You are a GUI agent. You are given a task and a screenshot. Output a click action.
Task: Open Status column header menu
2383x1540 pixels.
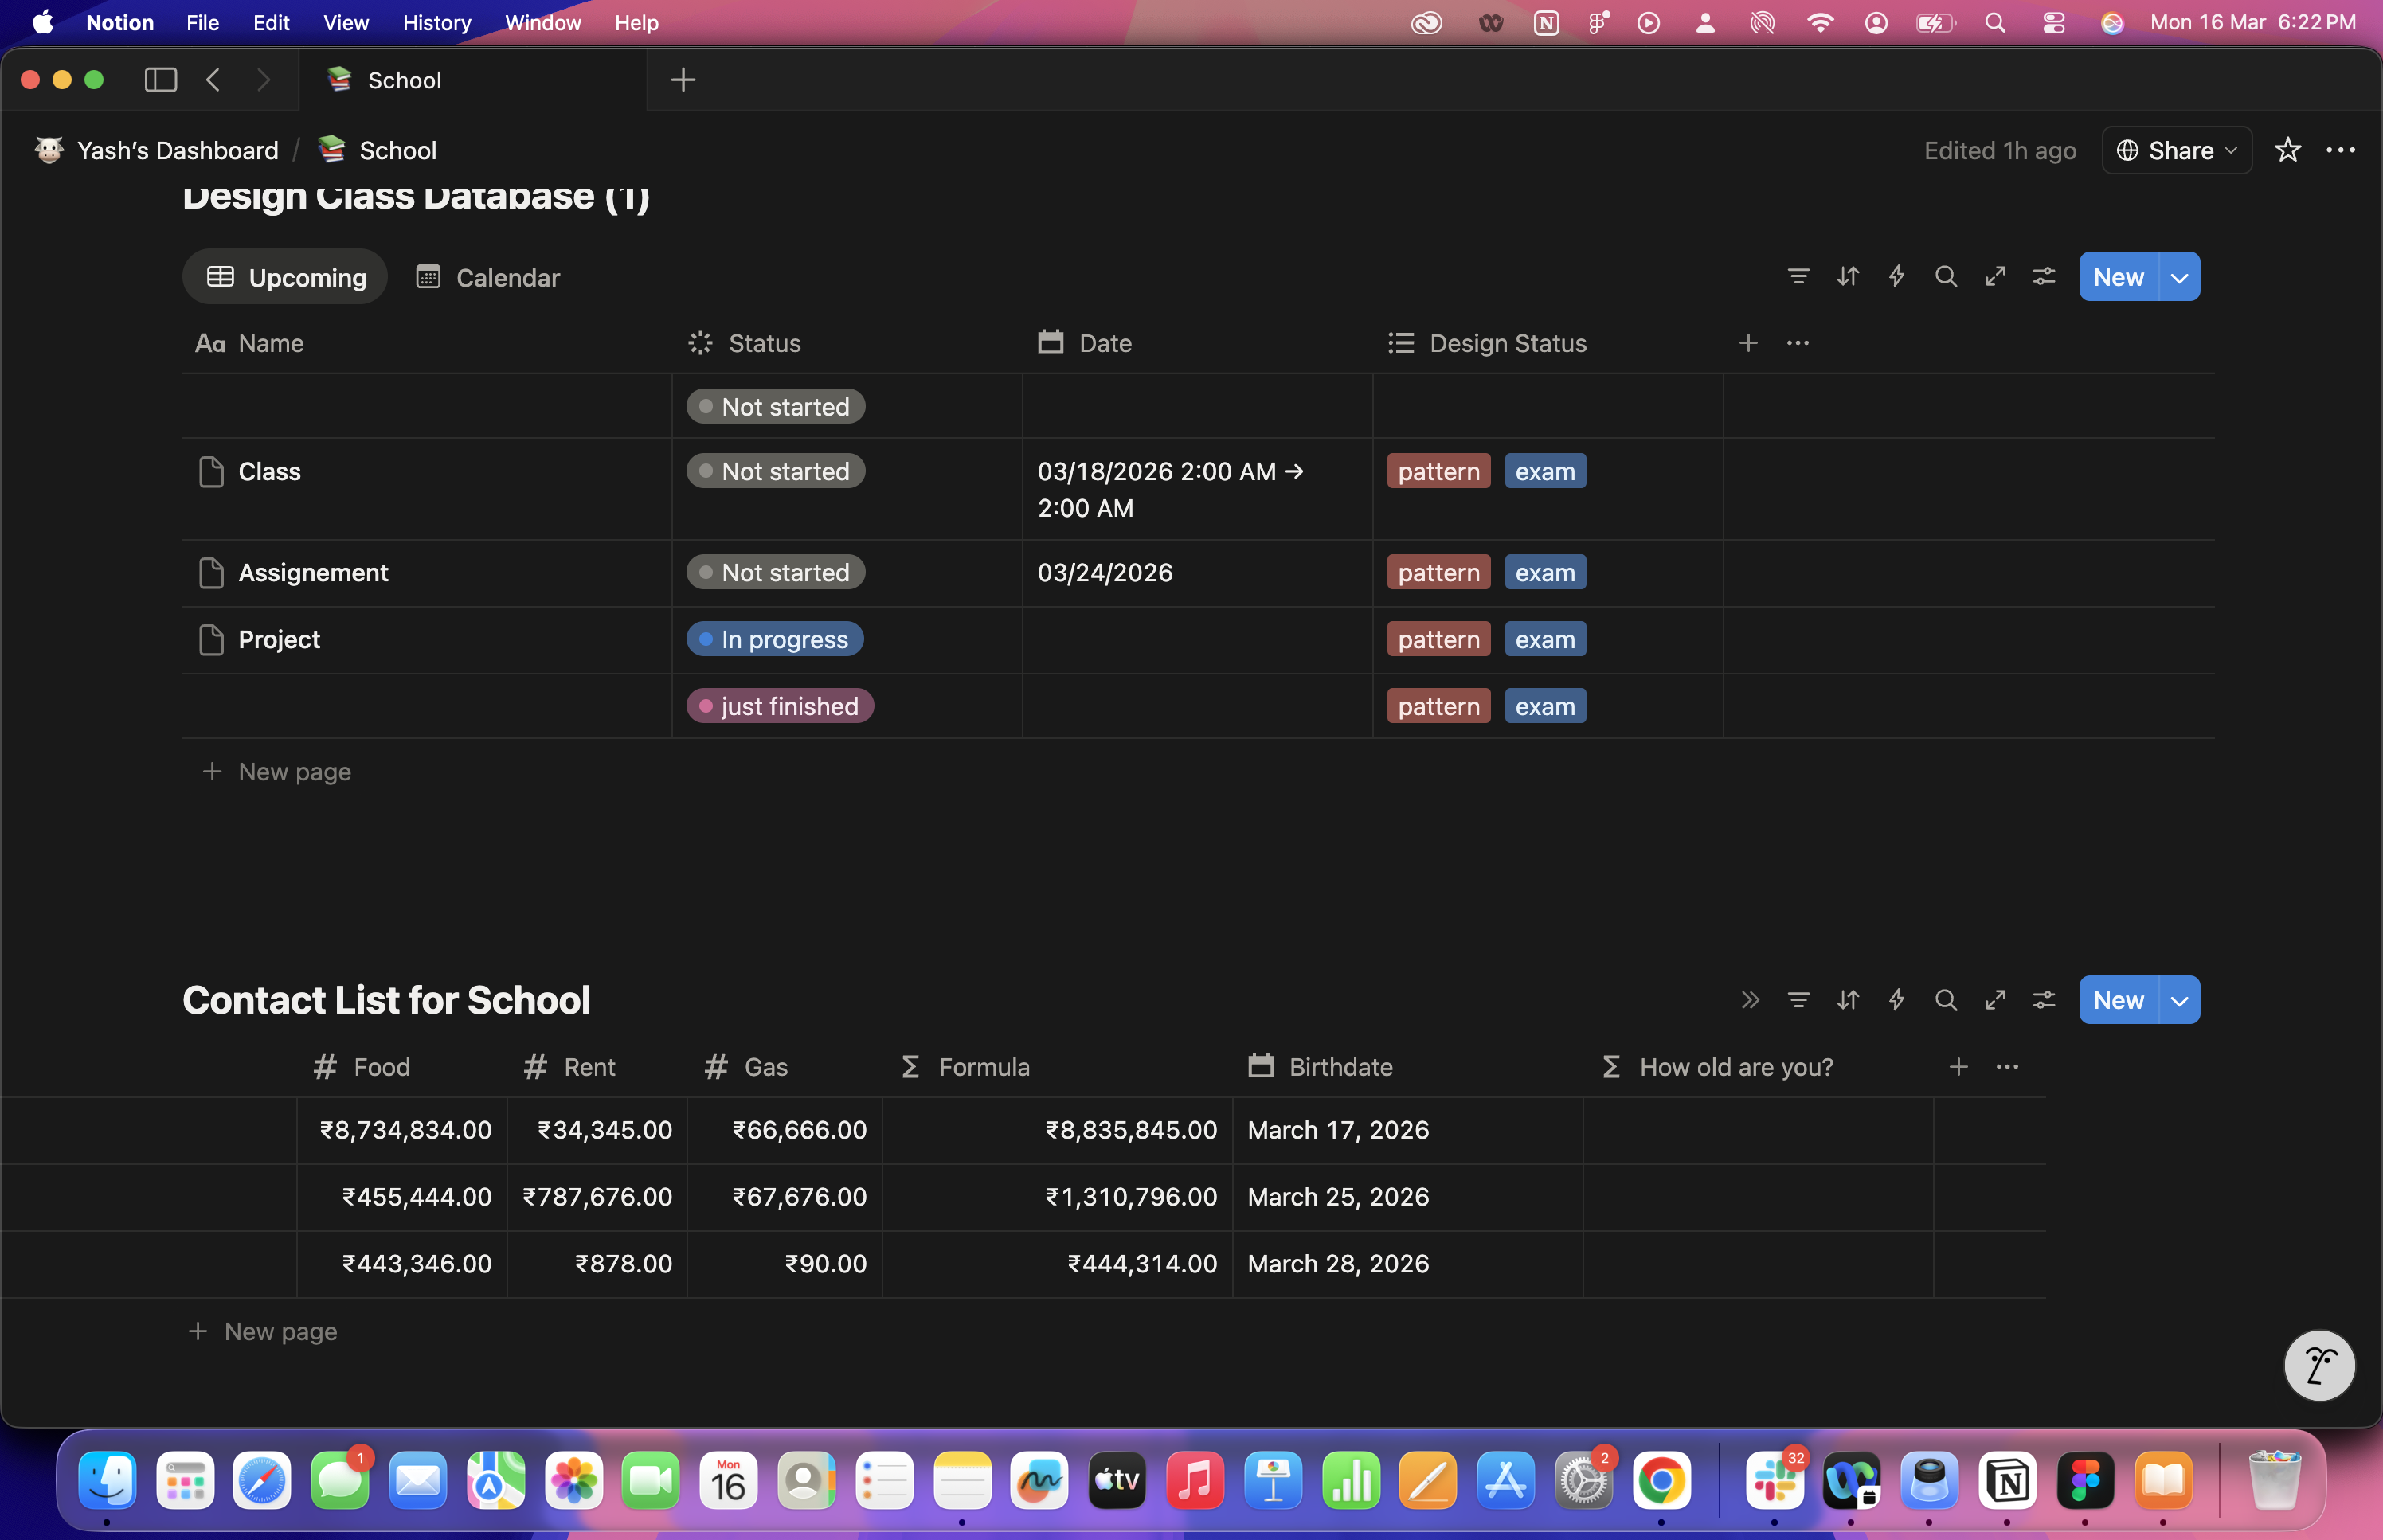coord(846,343)
